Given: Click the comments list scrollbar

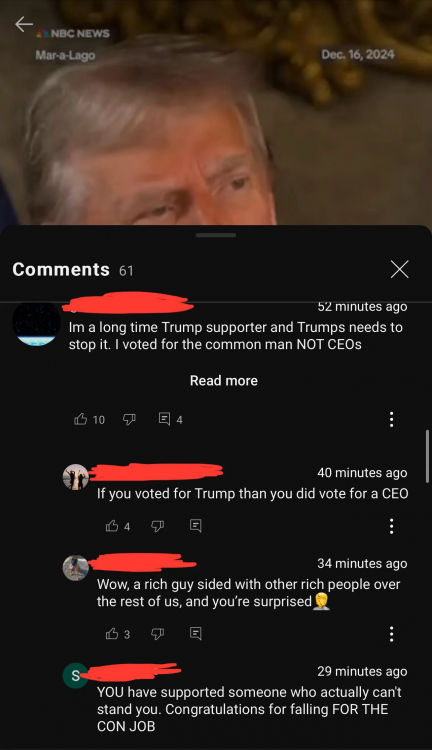Looking at the screenshot, I should coord(427,457).
